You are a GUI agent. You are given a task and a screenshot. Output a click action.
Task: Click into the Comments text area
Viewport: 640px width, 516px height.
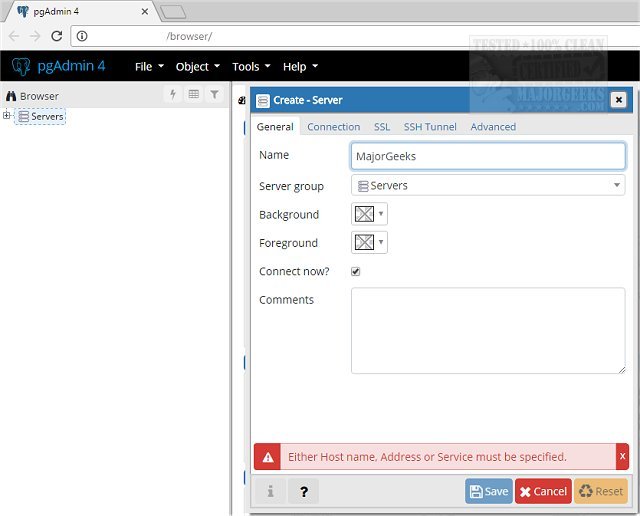(488, 331)
